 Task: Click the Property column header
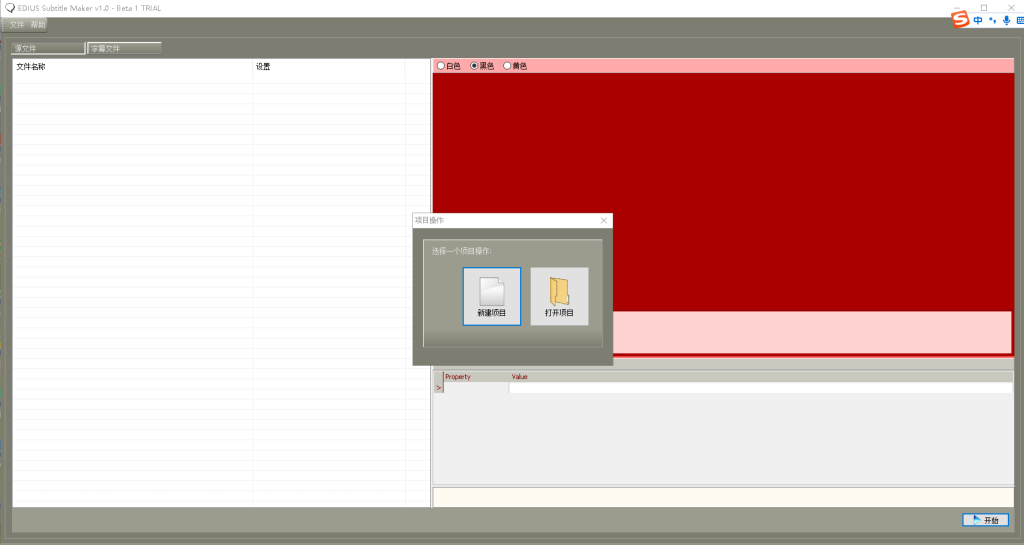[x=476, y=377]
